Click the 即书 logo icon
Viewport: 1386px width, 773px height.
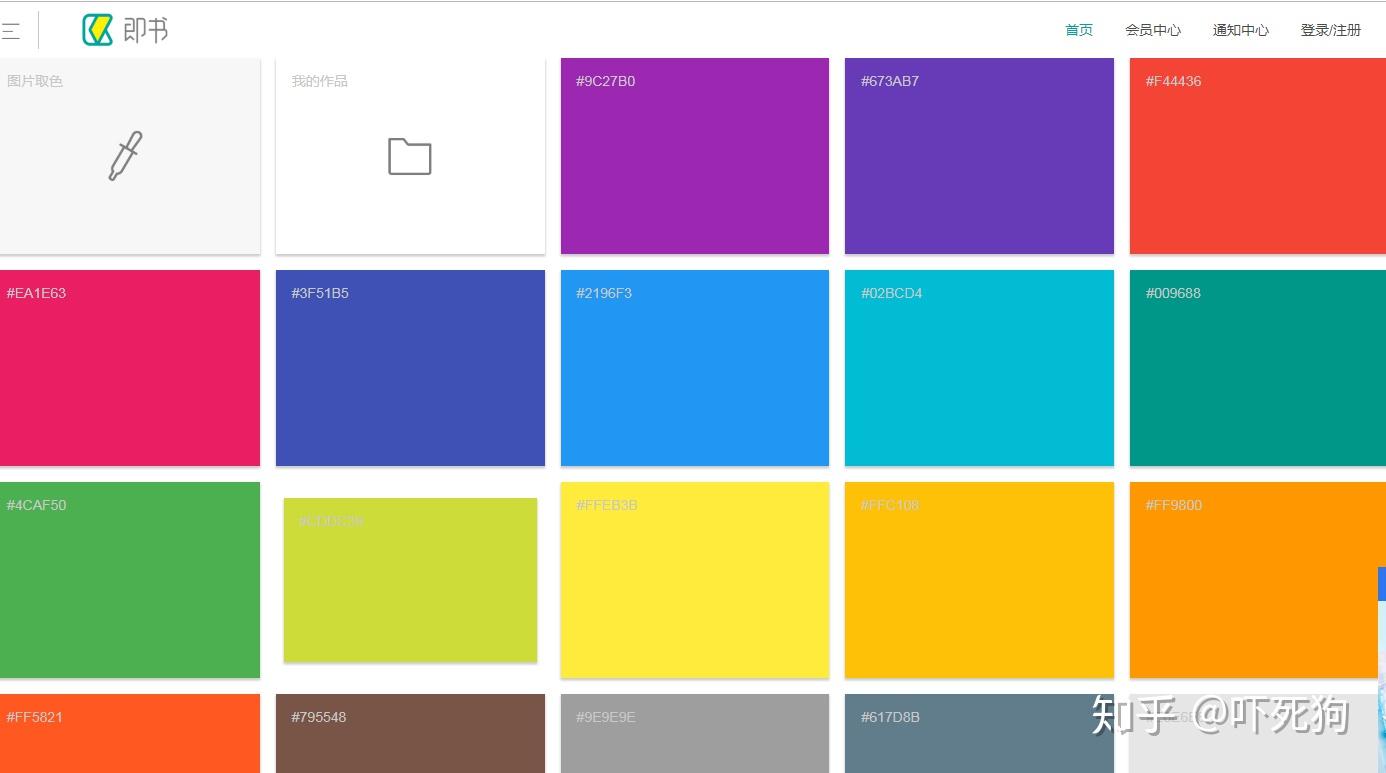pos(98,30)
